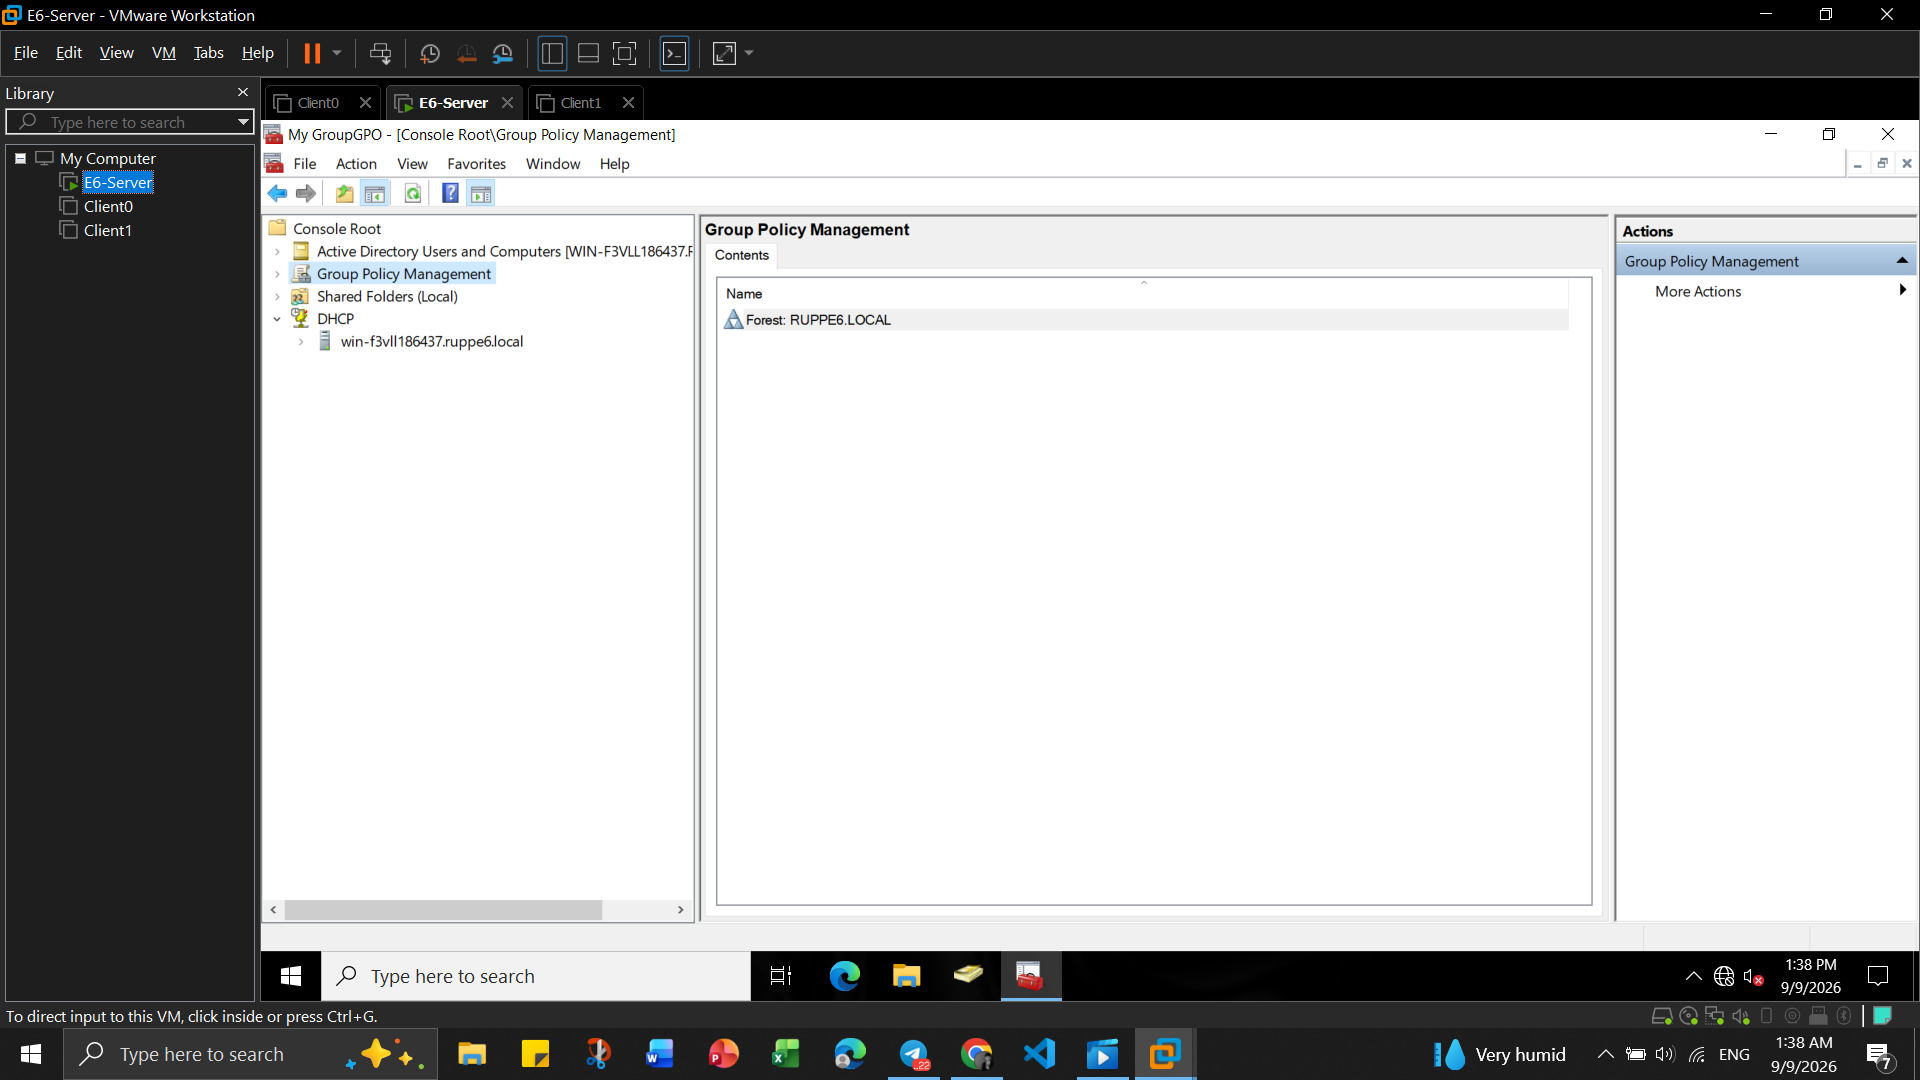The height and width of the screenshot is (1080, 1920).
Task: Click the Library search input field
Action: coord(130,122)
